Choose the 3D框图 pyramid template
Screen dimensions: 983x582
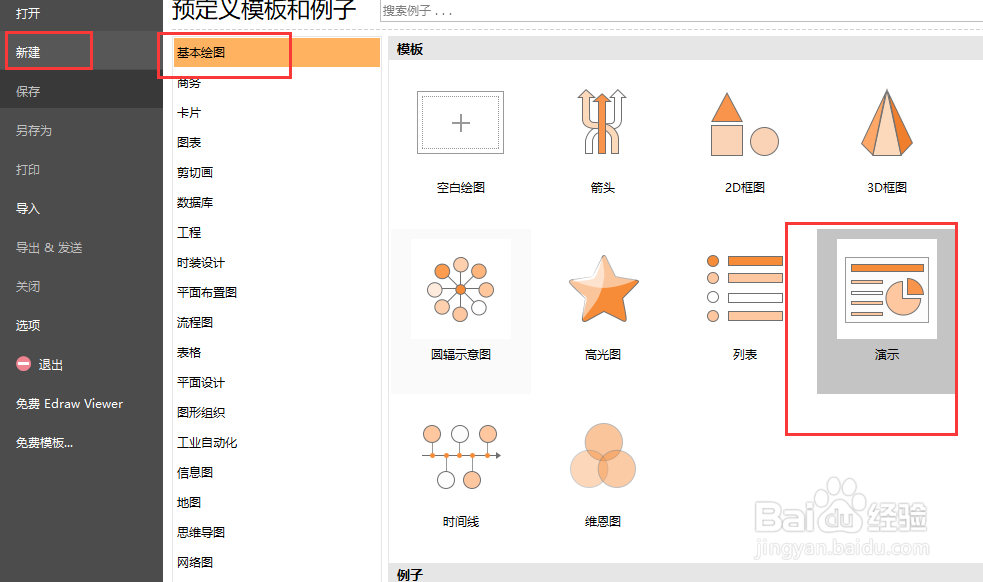click(x=886, y=142)
